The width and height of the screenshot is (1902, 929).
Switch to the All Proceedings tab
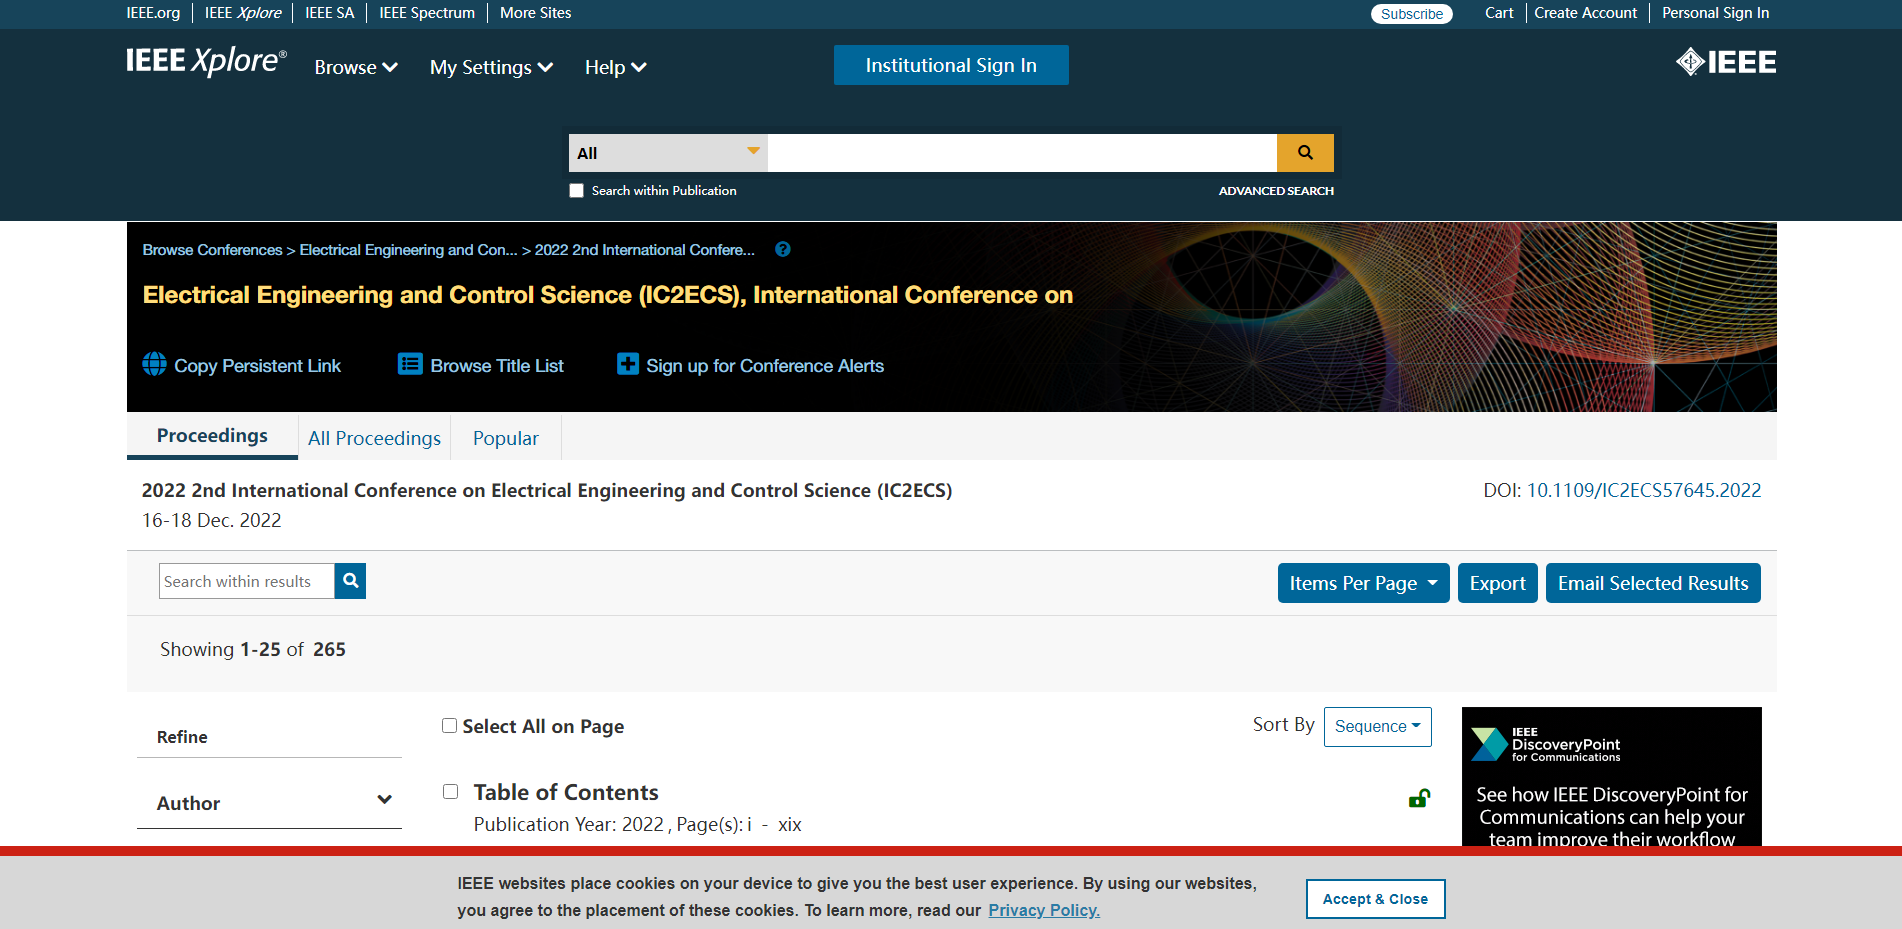374,438
